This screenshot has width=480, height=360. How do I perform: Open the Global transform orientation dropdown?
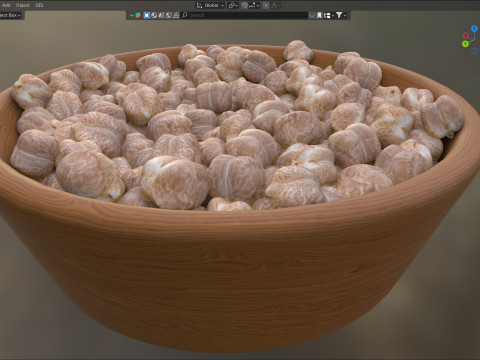pos(210,5)
